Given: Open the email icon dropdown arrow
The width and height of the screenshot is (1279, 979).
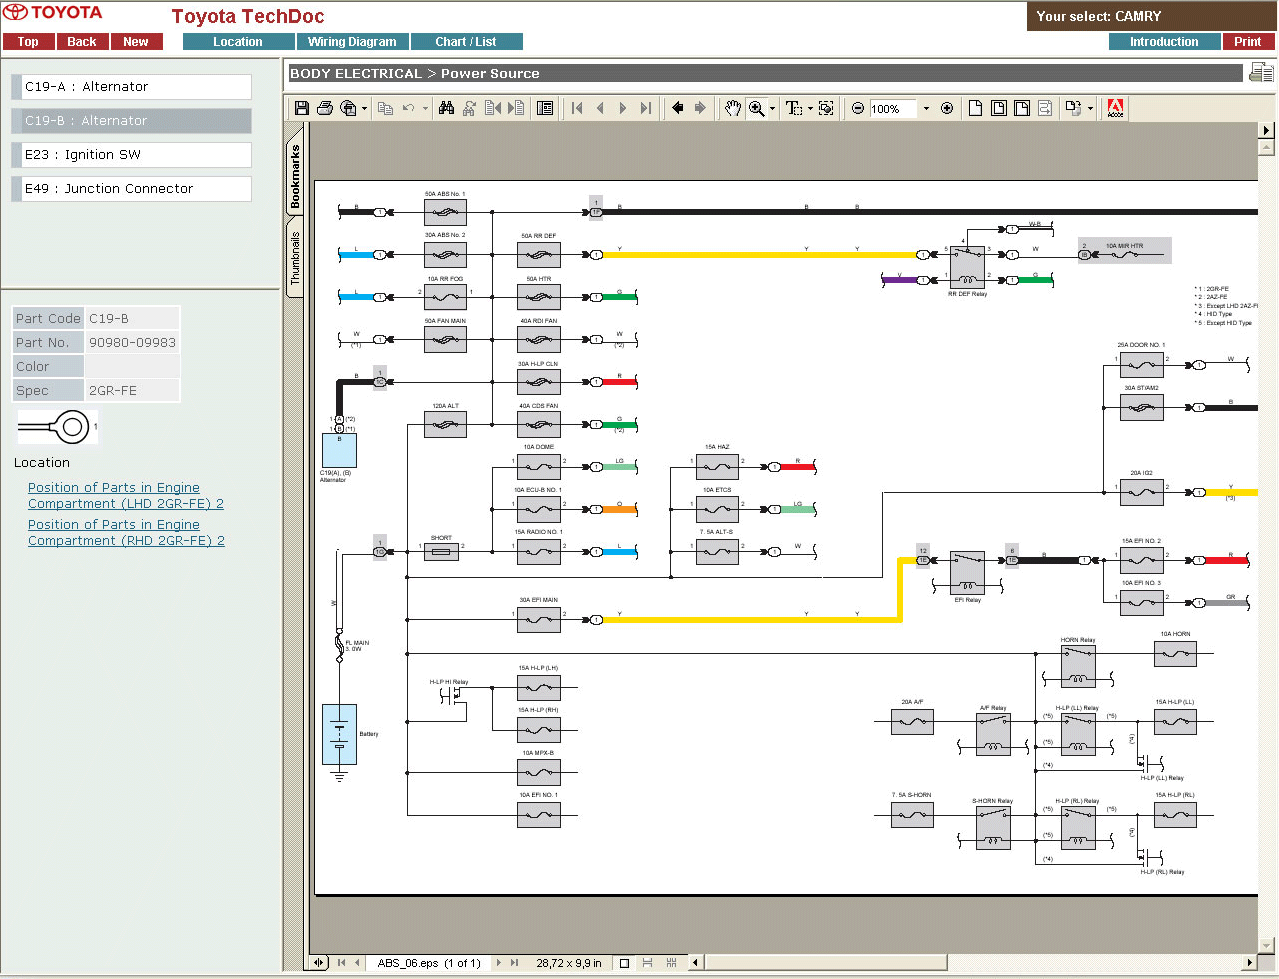Looking at the screenshot, I should click(x=364, y=108).
